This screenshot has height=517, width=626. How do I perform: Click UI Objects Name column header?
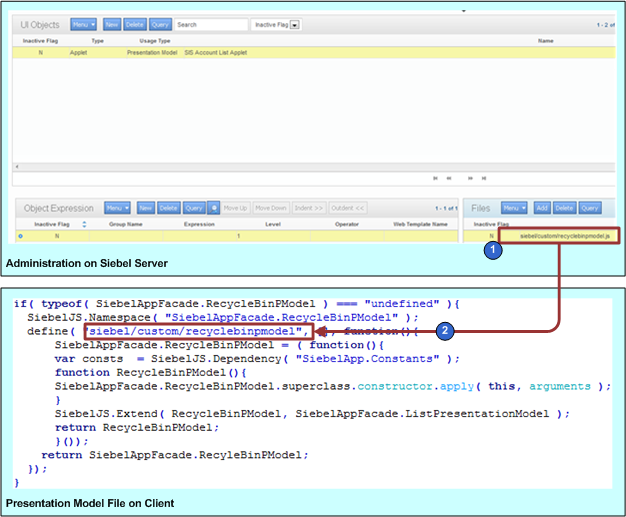545,41
